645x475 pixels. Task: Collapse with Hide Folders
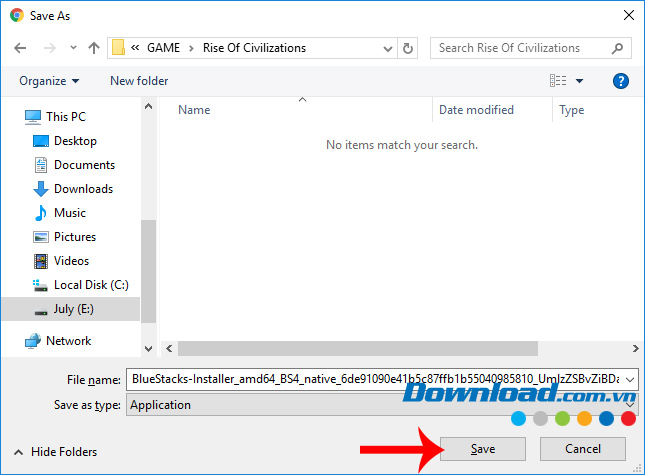tap(56, 452)
